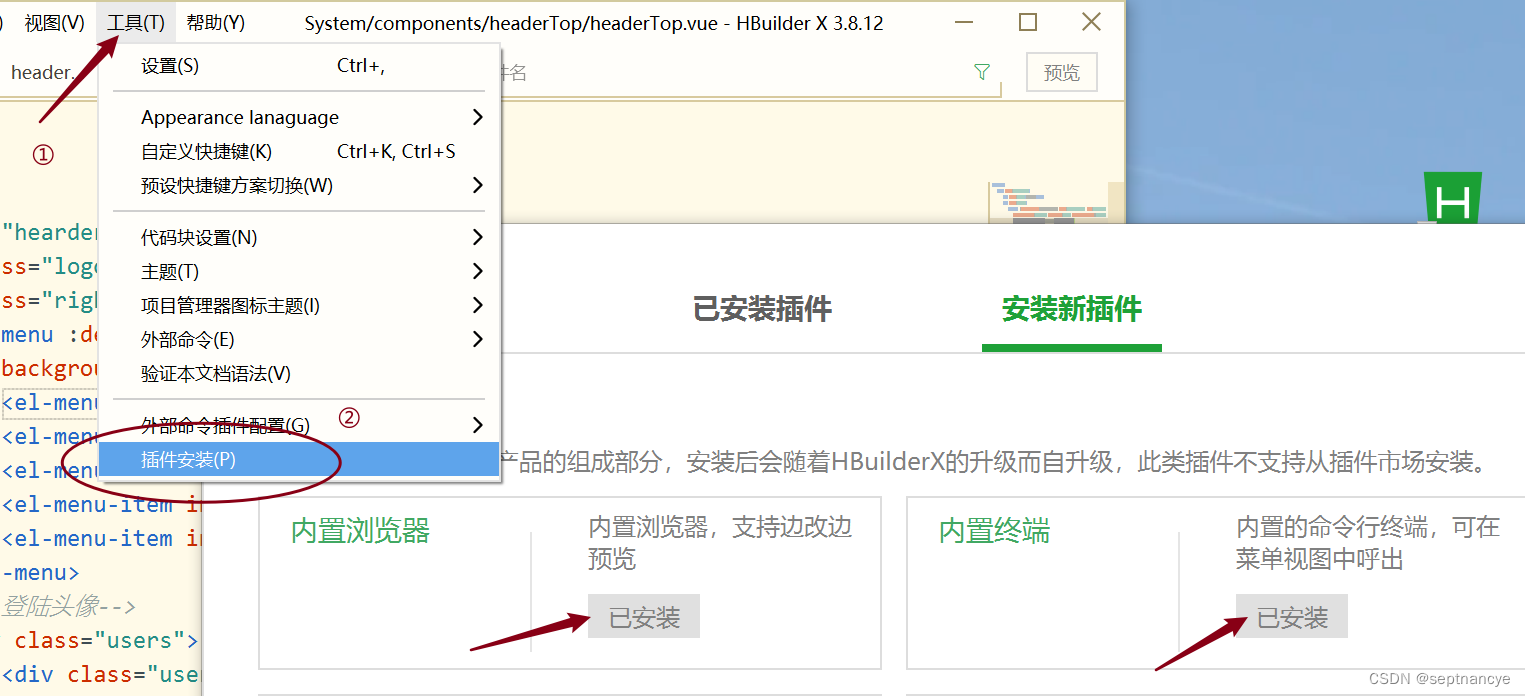Click the ss="logo code line
This screenshot has height=696, width=1525.
point(50,266)
